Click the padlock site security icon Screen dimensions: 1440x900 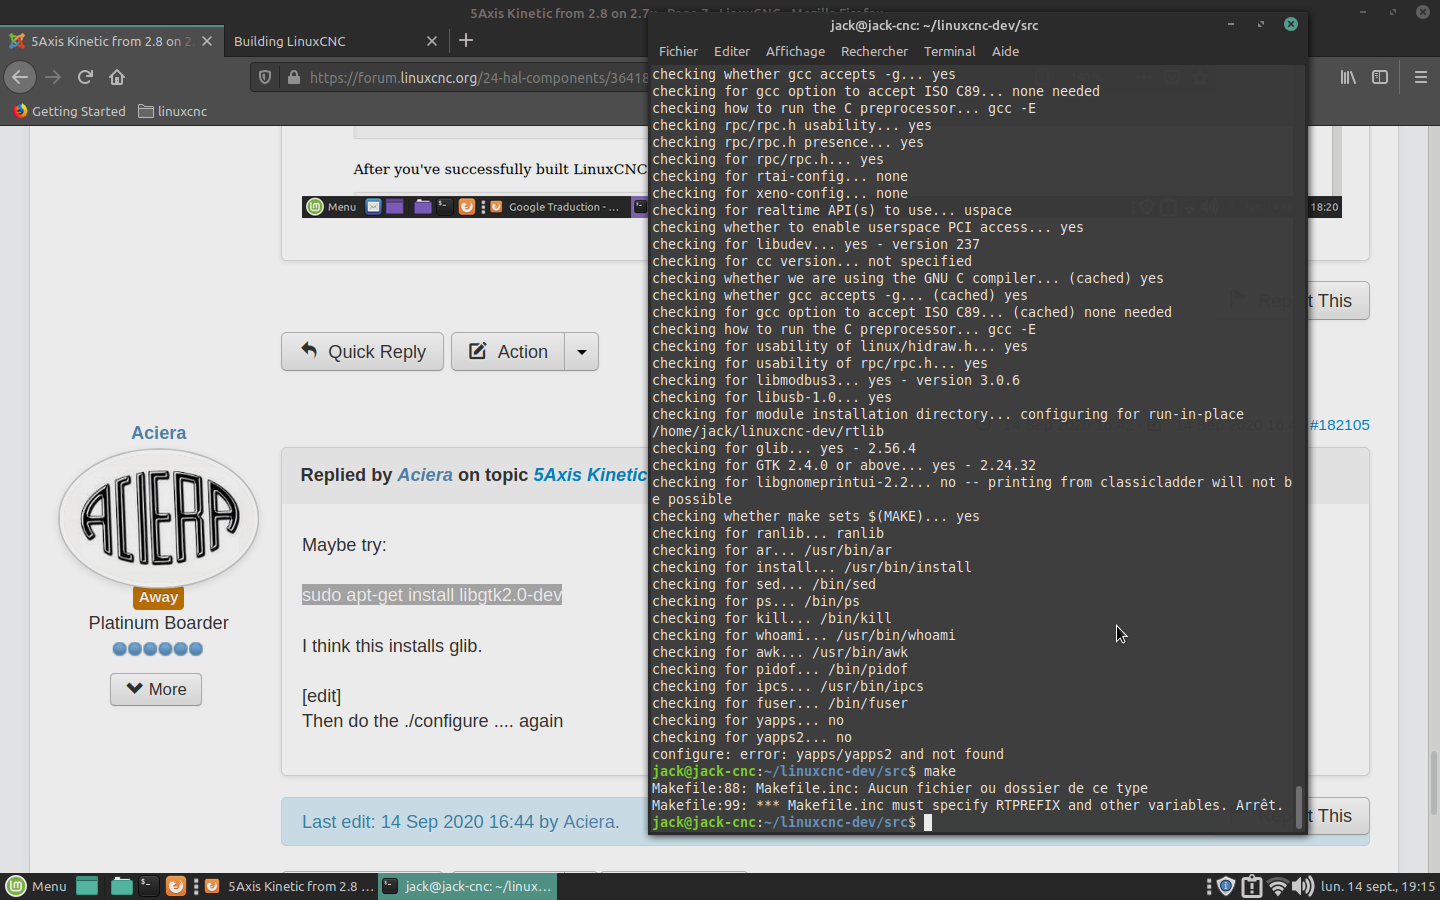pos(294,77)
